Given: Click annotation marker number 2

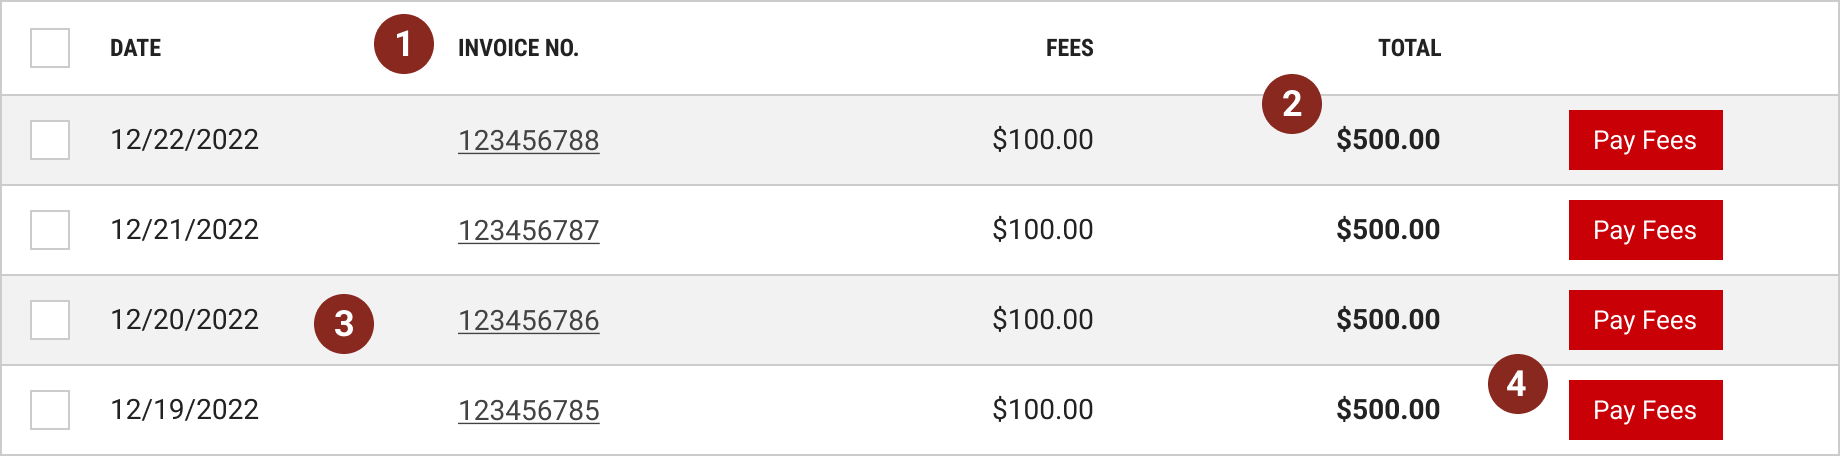Looking at the screenshot, I should point(1292,104).
